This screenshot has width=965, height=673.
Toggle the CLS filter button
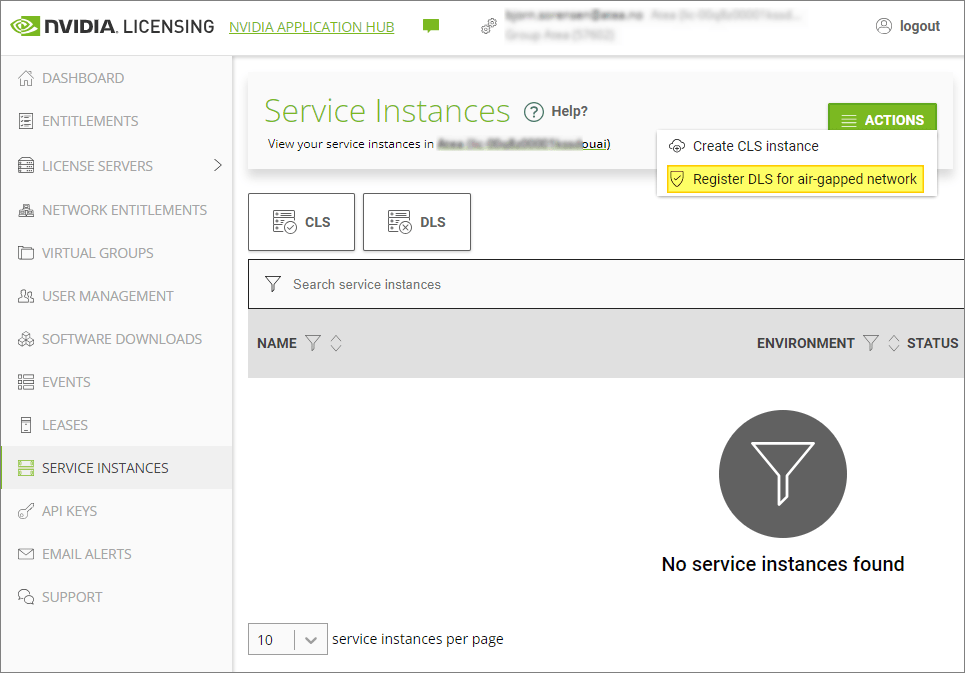(x=301, y=222)
